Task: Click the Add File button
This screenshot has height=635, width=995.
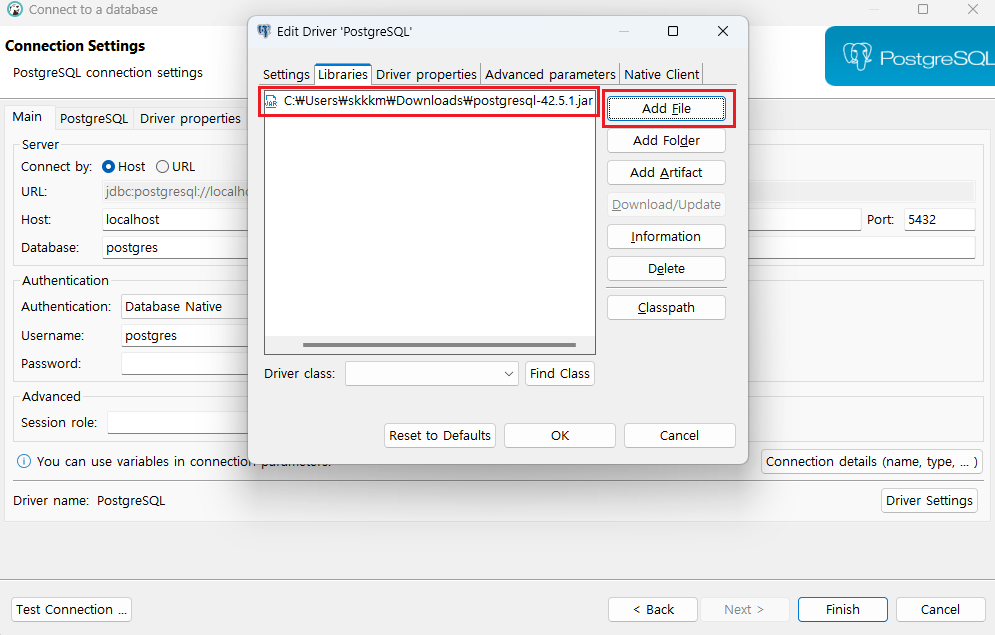Action: 666,108
